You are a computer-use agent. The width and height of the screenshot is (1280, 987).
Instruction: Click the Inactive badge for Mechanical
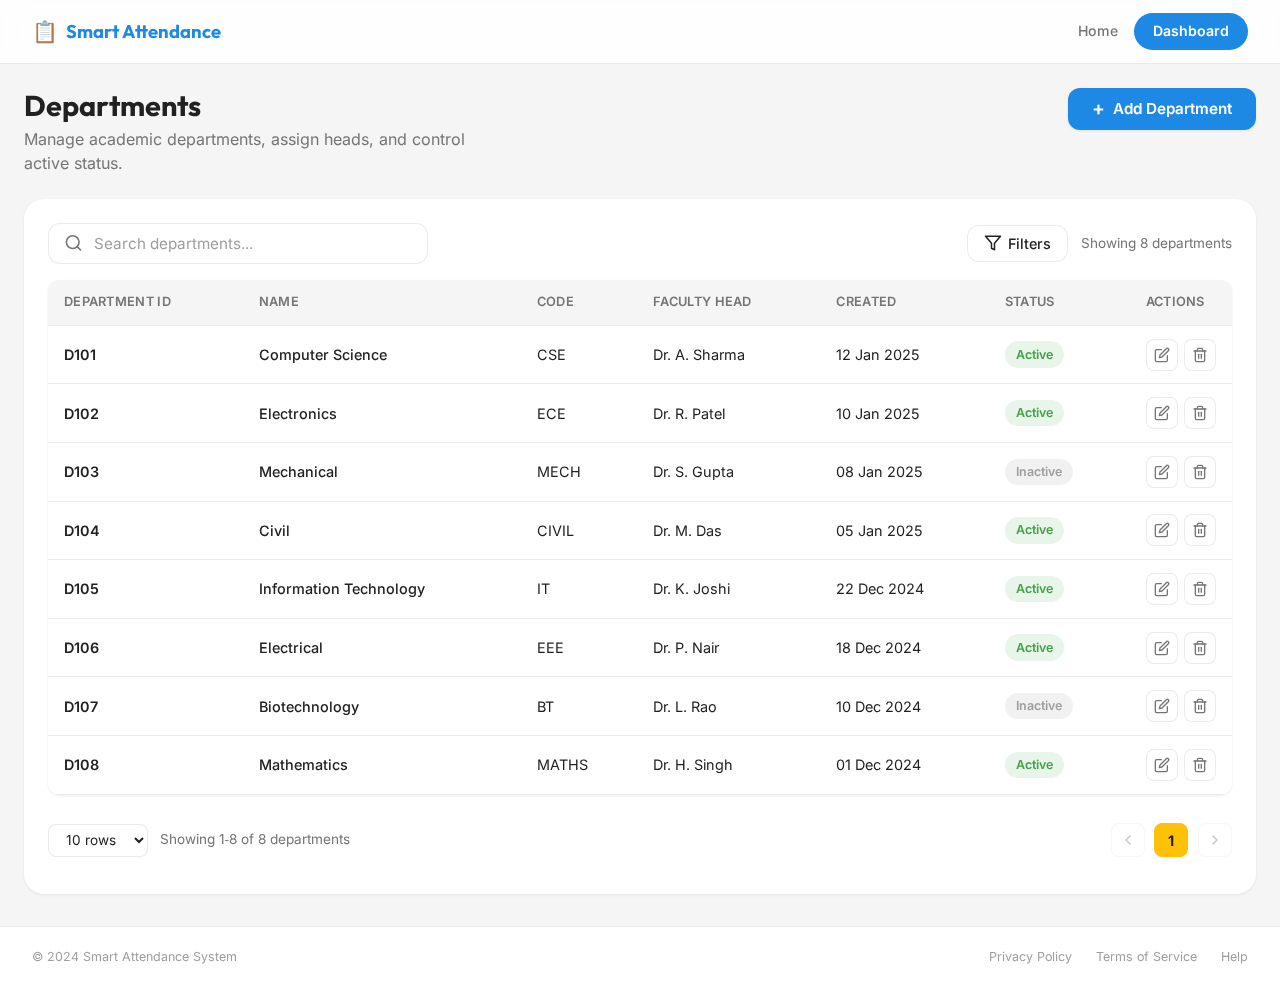[x=1039, y=472]
